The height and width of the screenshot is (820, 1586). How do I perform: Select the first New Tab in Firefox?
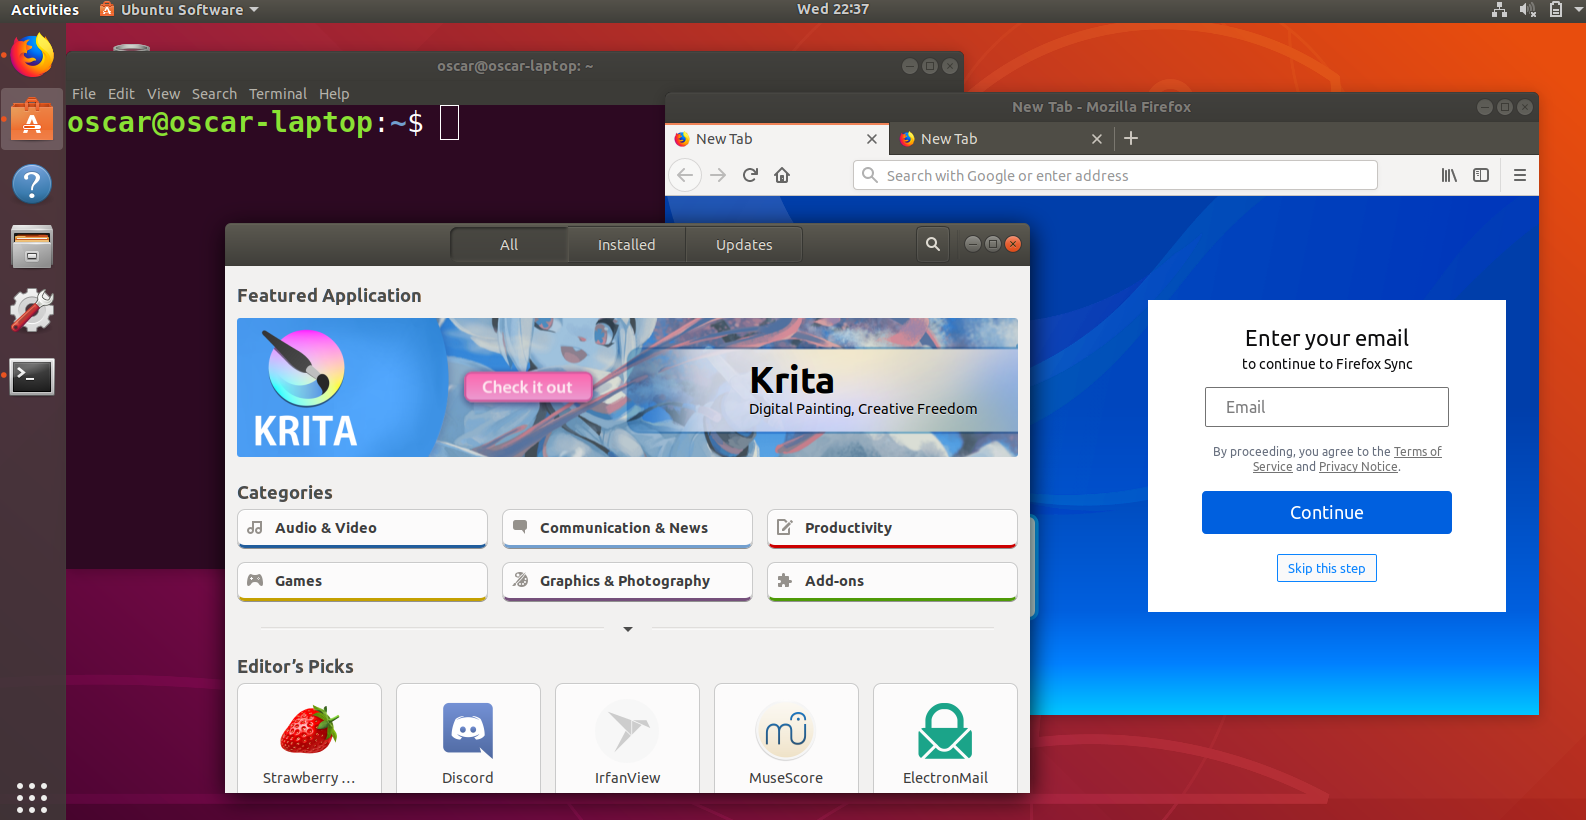click(776, 139)
